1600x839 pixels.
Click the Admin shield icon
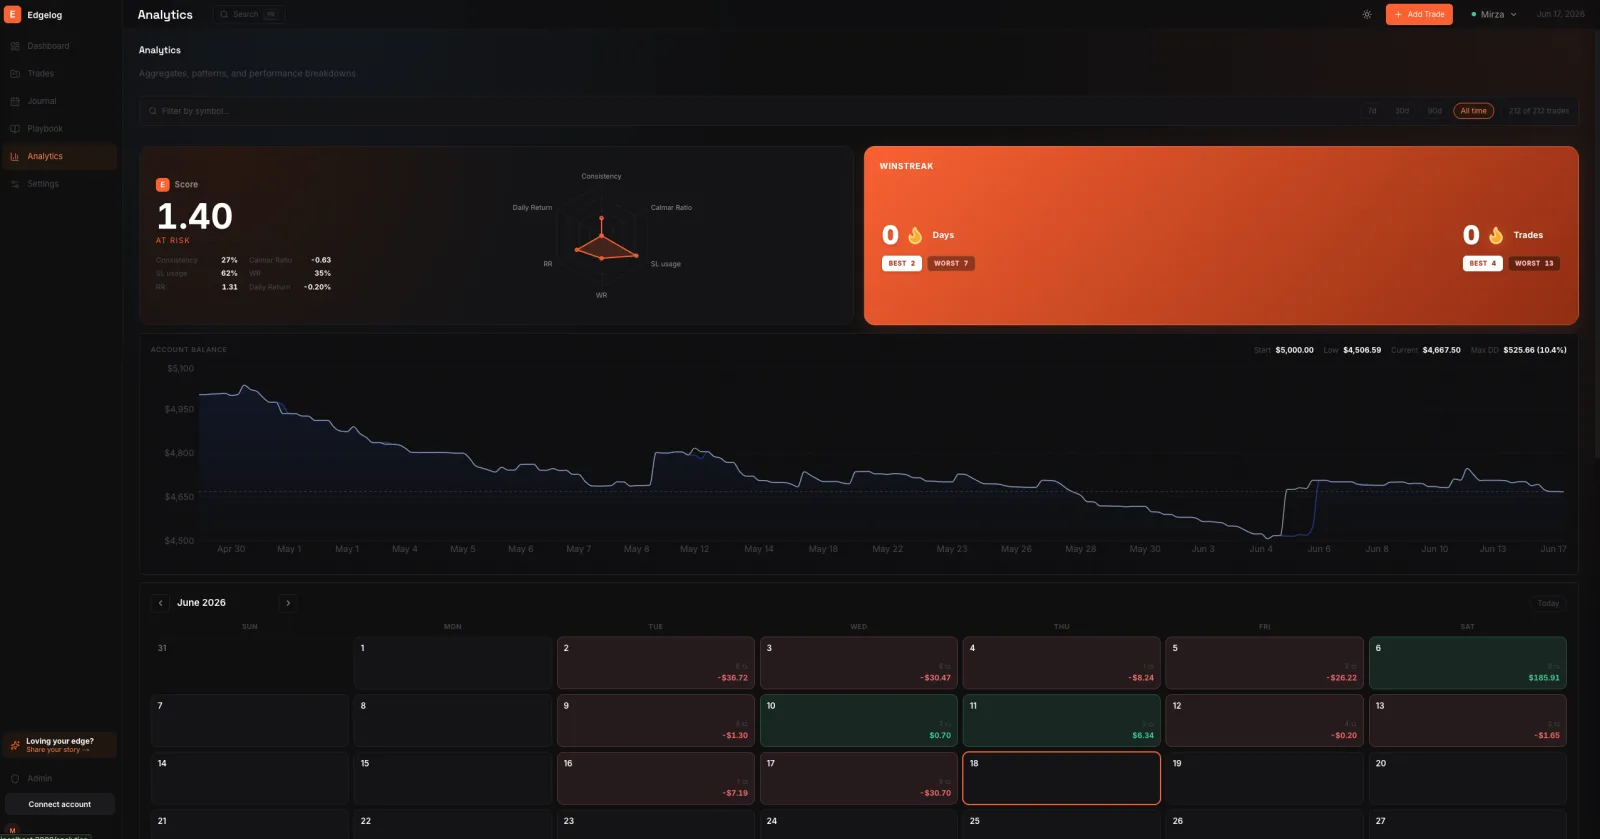pyautogui.click(x=15, y=778)
